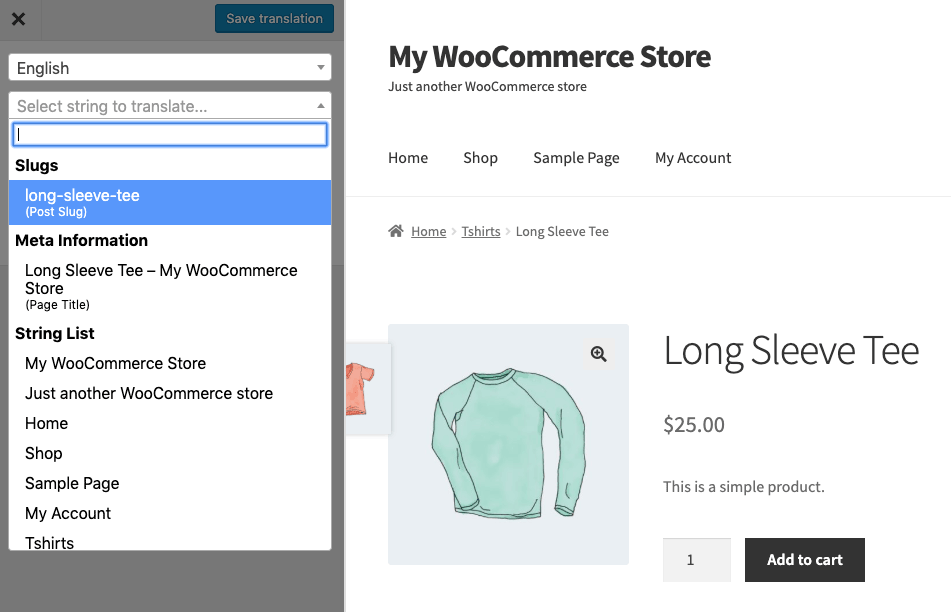The height and width of the screenshot is (612, 951).
Task: Collapse the Select string to translate dropdown
Action: click(x=170, y=106)
